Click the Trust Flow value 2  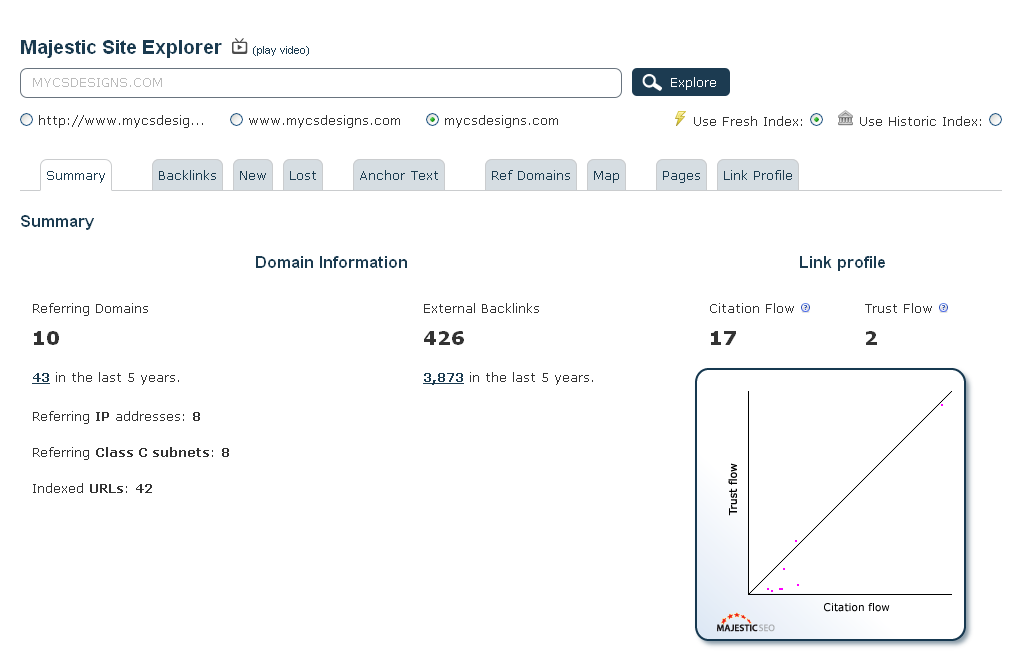tap(871, 338)
